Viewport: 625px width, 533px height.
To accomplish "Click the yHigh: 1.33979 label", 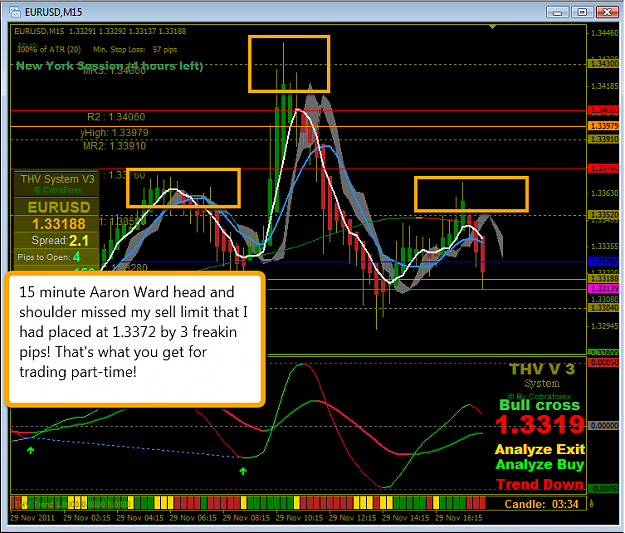I will pyautogui.click(x=114, y=132).
